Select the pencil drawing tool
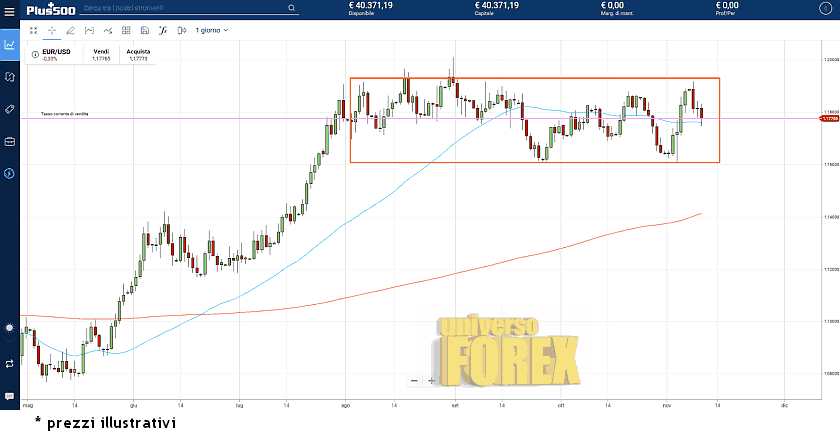Screen dimensions: 840x438 (70, 30)
